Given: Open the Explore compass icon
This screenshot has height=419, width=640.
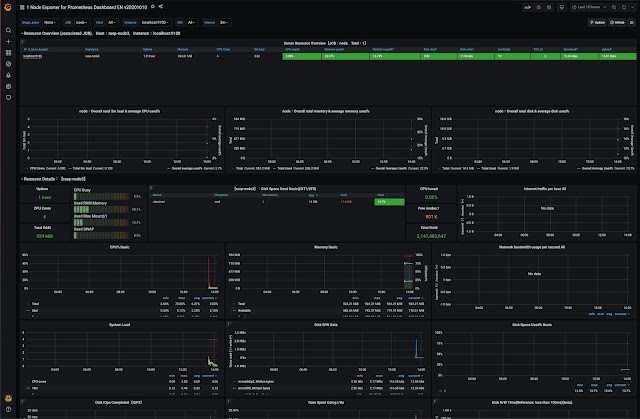Looking at the screenshot, I should point(8,64).
